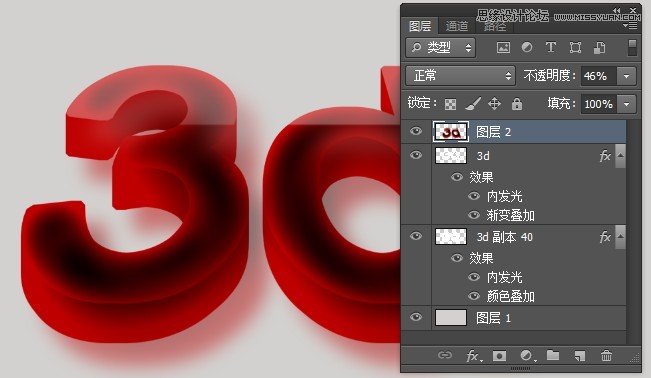Toggle the layer filtering switch
Image resolution: width=651 pixels, height=378 pixels.
click(632, 47)
